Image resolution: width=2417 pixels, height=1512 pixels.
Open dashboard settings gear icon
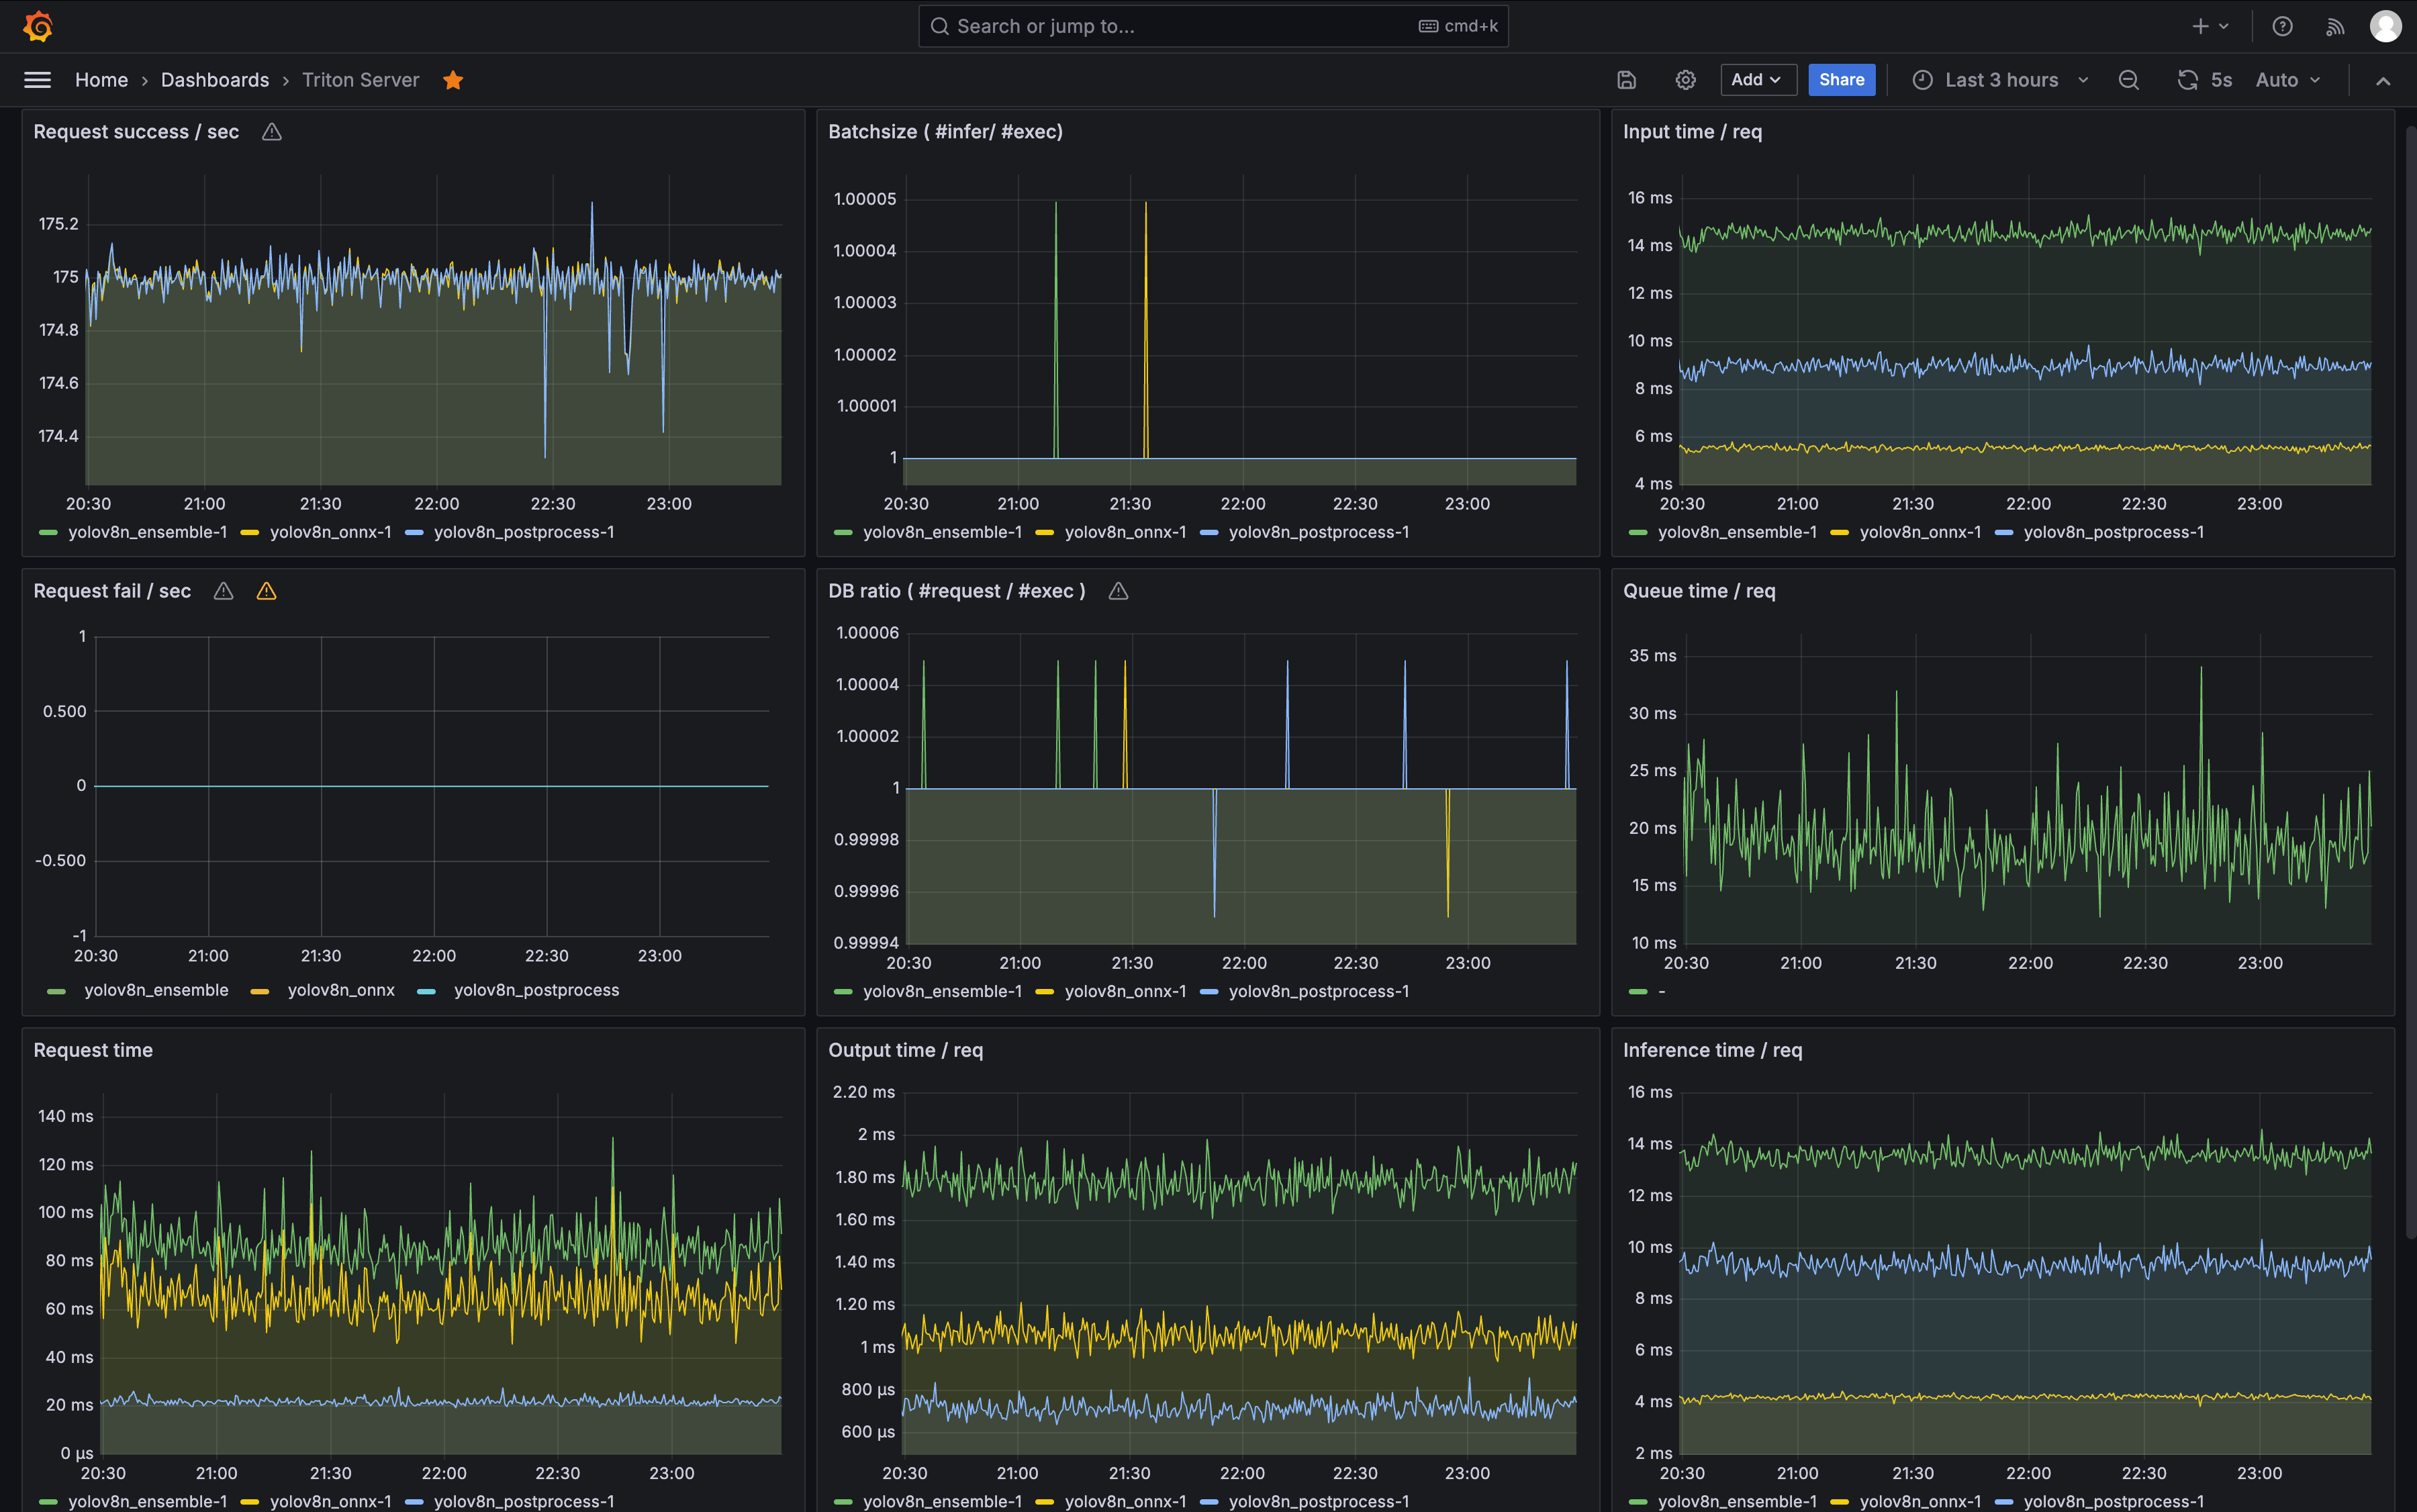coord(1685,80)
